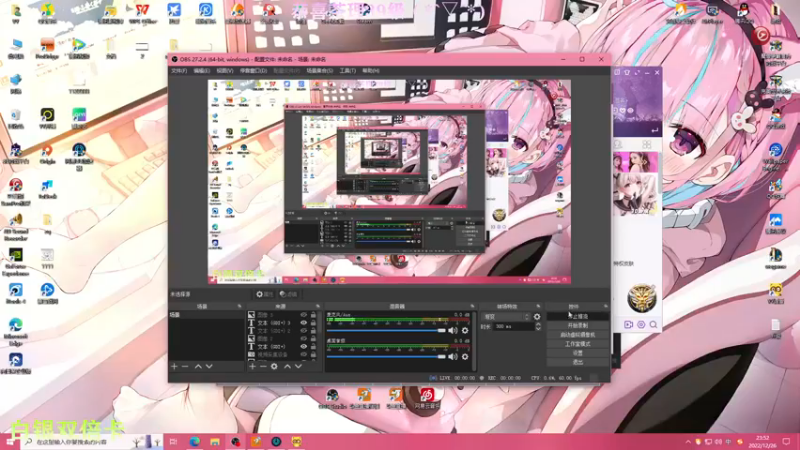Open the 停靠窗口(D) menu in OBS

point(253,71)
